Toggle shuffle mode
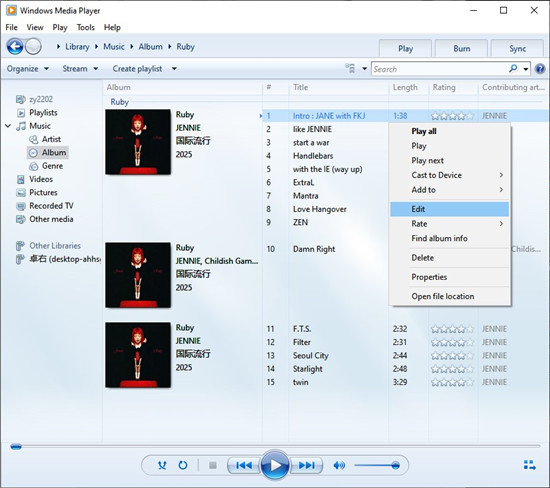This screenshot has width=550, height=488. point(162,465)
